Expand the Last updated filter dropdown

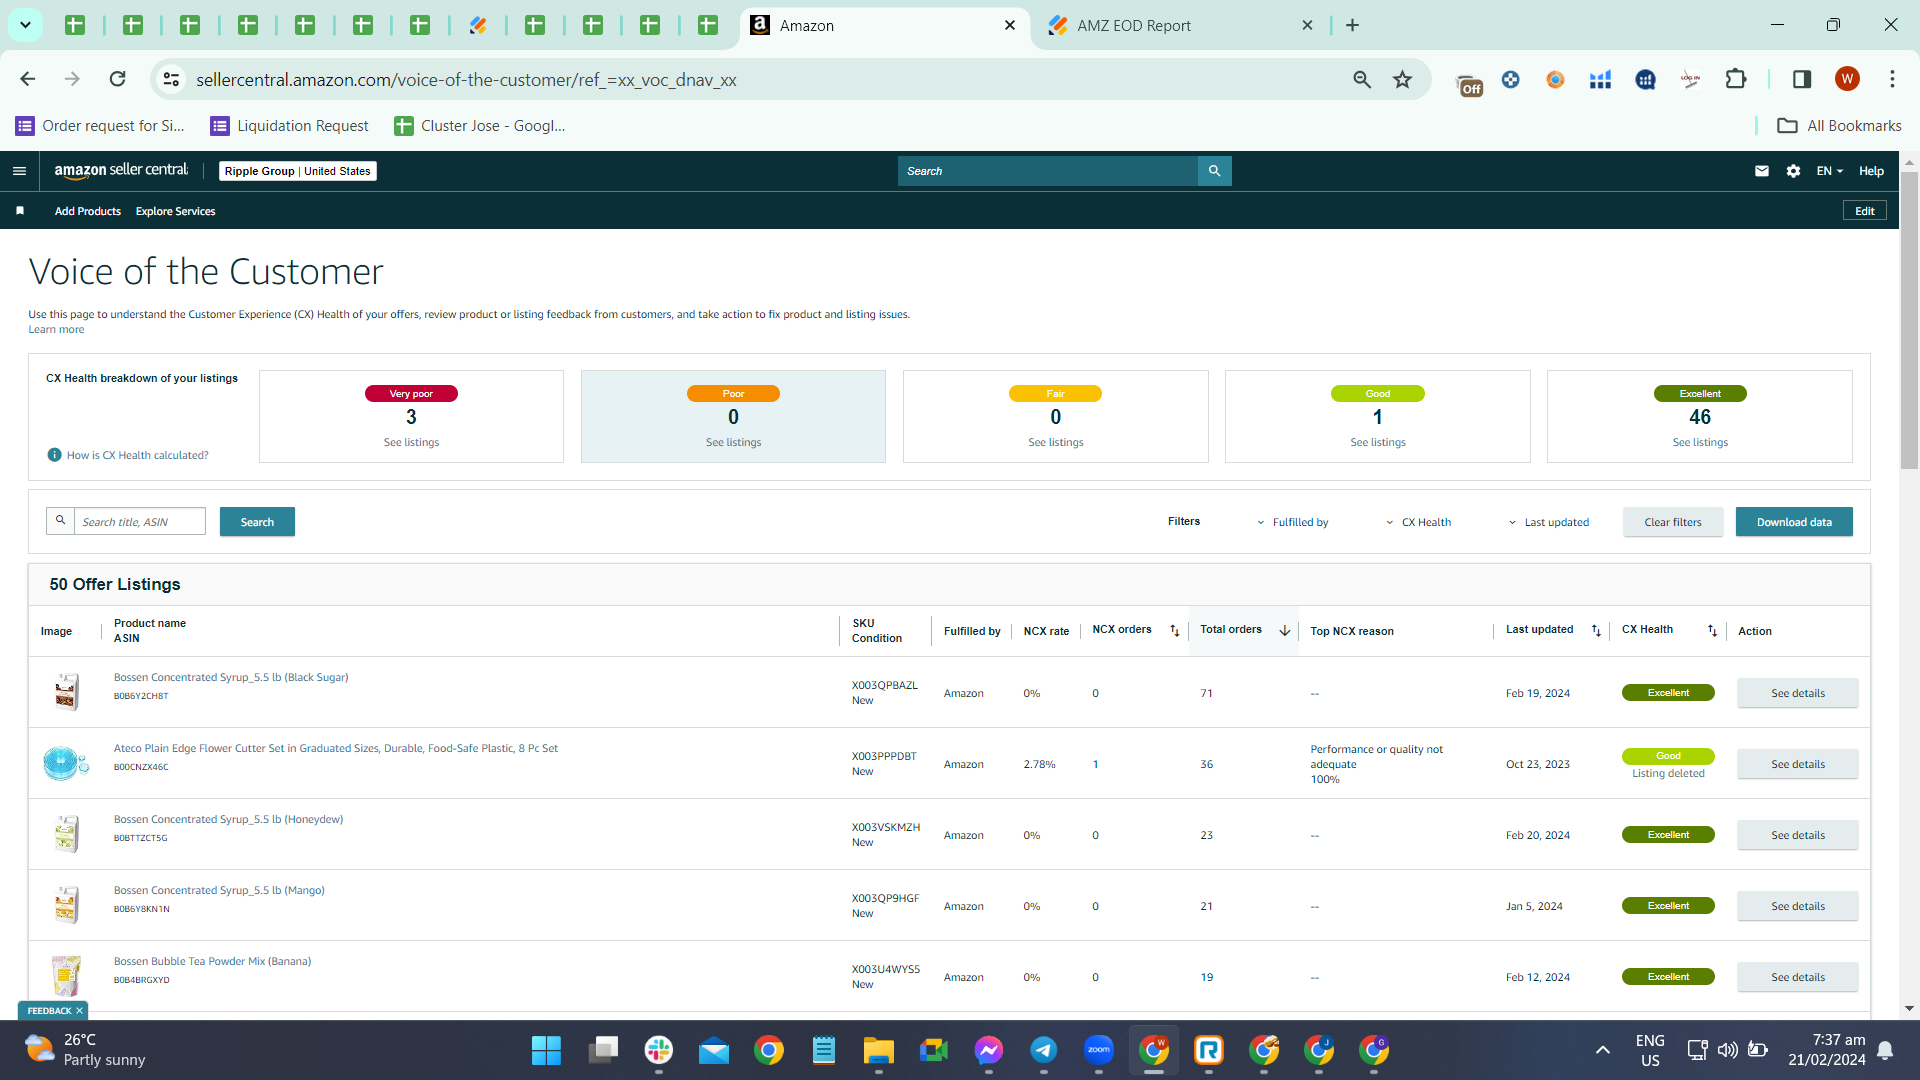coord(1549,522)
